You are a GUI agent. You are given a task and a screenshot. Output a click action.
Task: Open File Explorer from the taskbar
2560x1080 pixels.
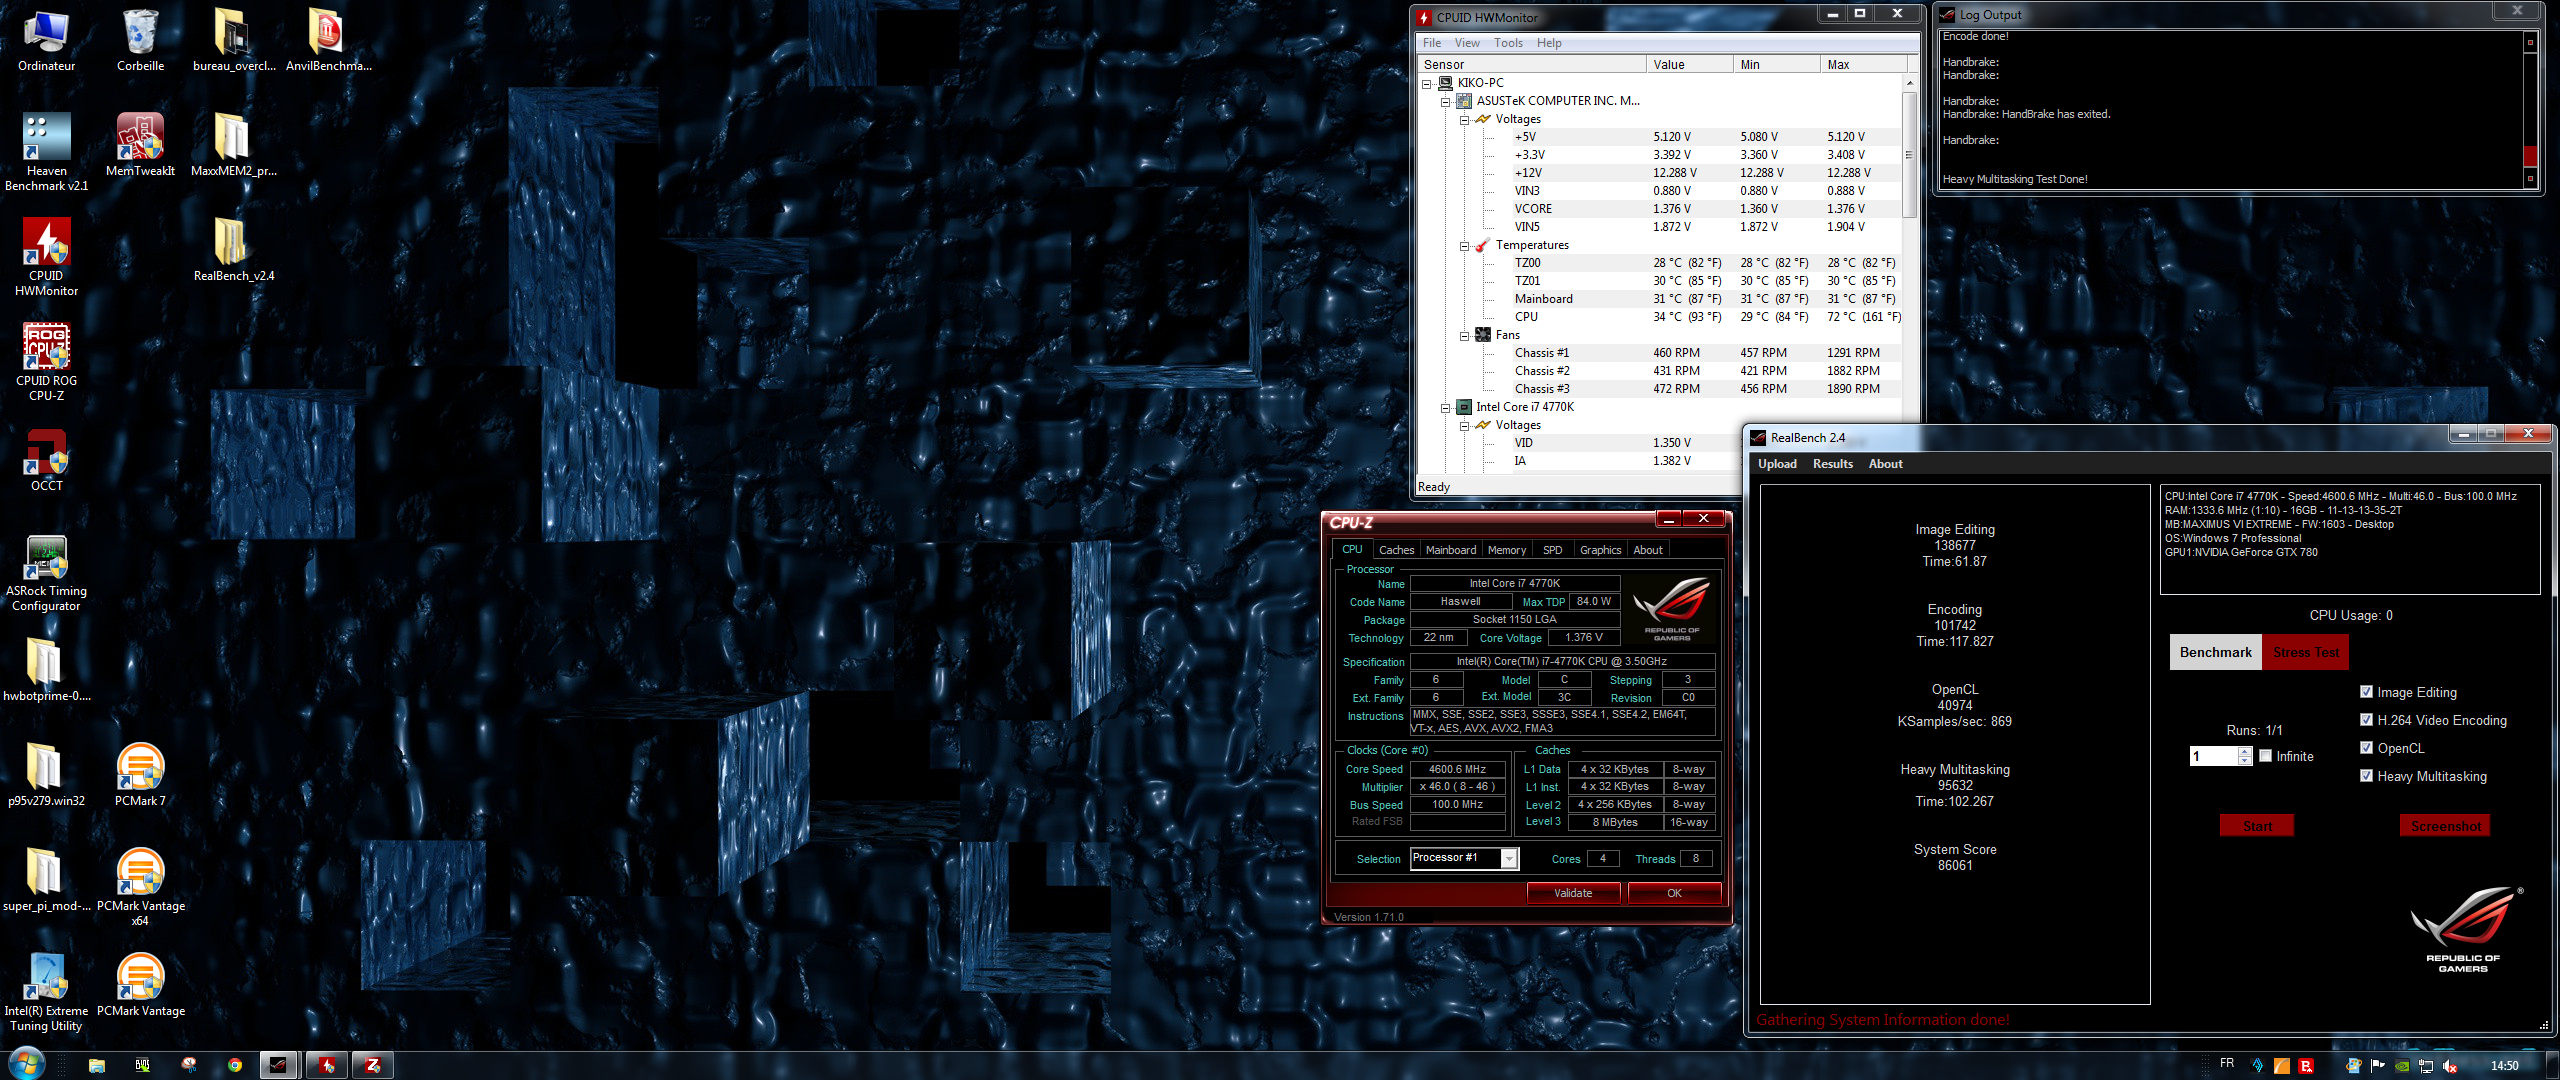pyautogui.click(x=97, y=1065)
